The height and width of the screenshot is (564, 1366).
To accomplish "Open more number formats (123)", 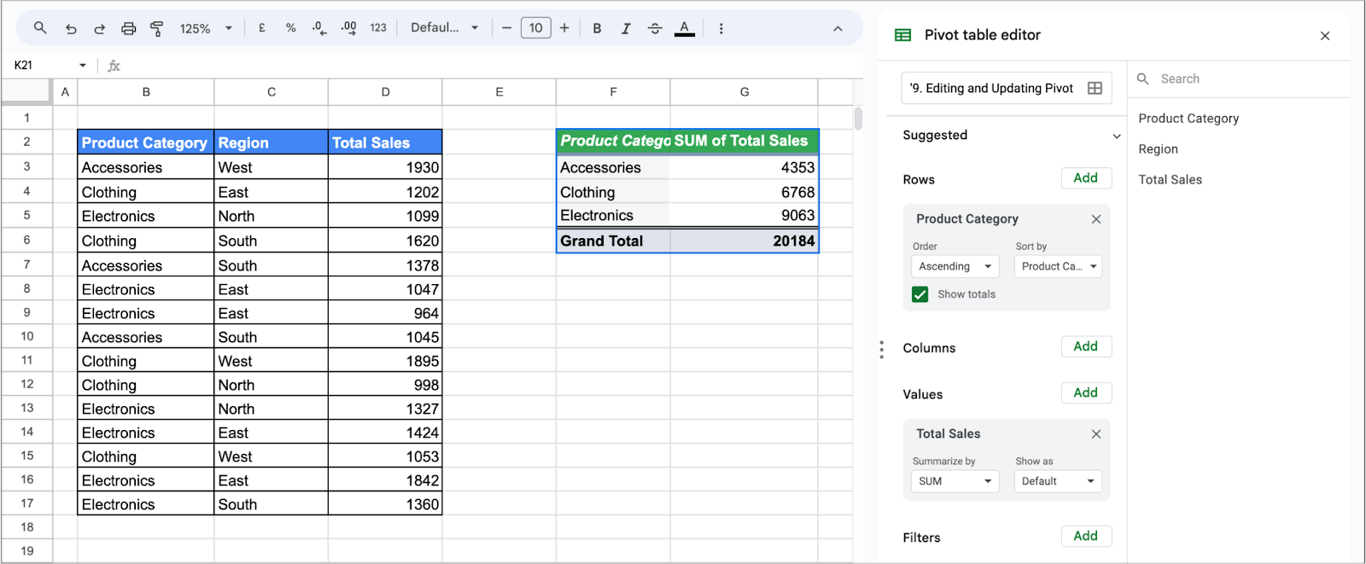I will coord(378,28).
